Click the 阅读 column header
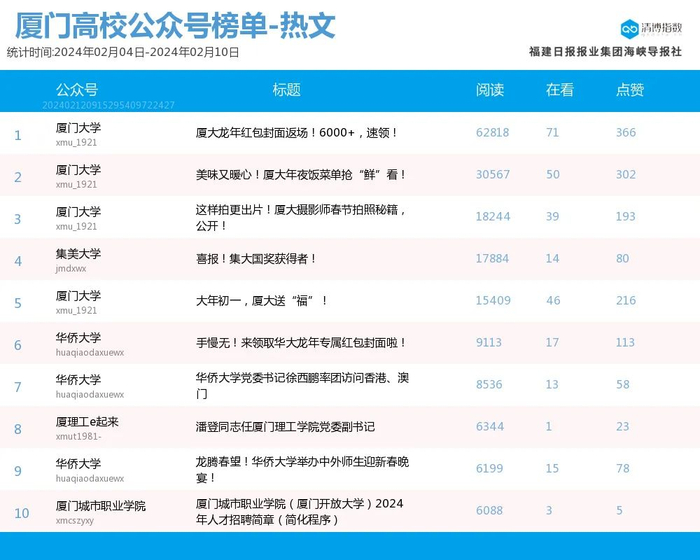This screenshot has height=560, width=700. [x=490, y=90]
